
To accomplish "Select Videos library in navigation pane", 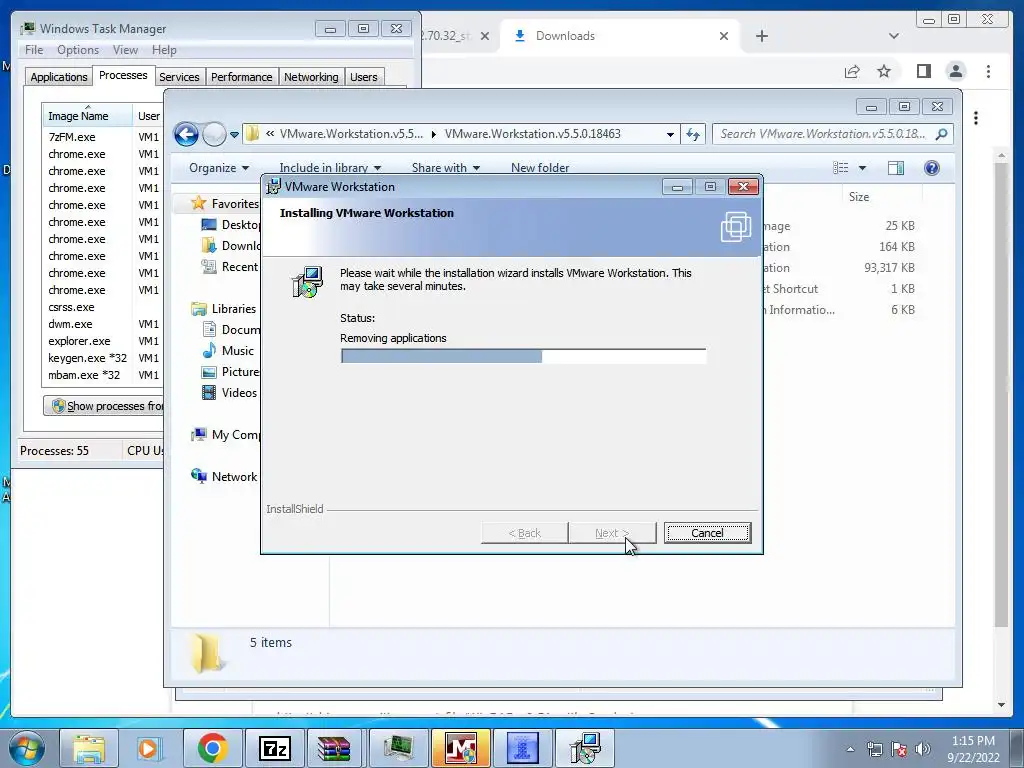I will tap(239, 392).
